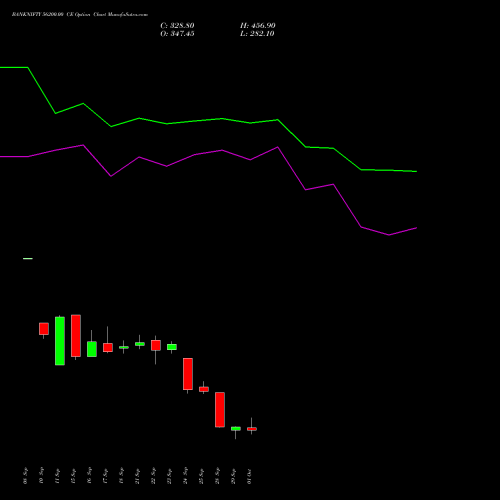
Task: Click the small green candle above 29 Sep
Action: tap(236, 429)
